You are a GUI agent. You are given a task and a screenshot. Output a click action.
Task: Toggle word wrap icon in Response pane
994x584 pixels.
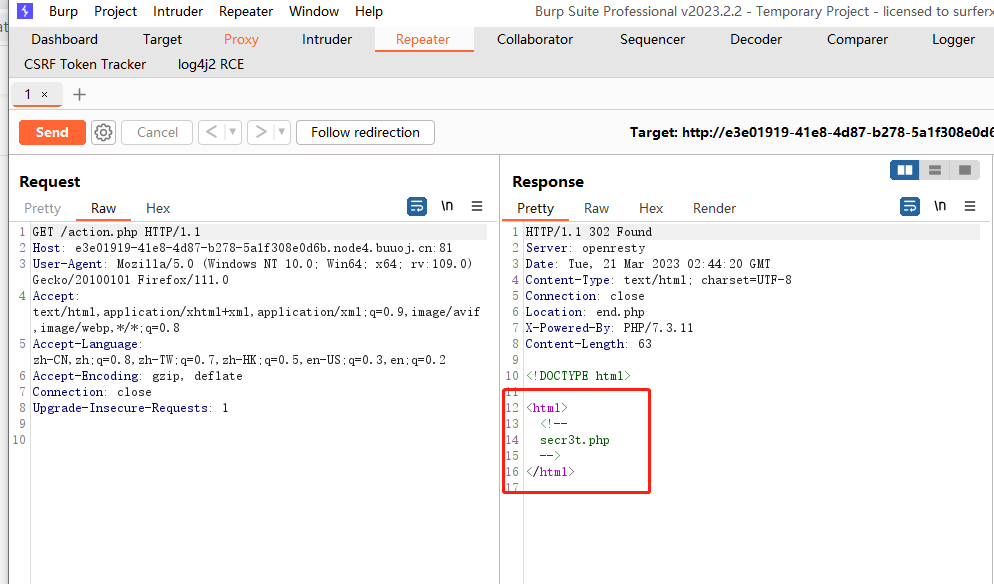[910, 207]
